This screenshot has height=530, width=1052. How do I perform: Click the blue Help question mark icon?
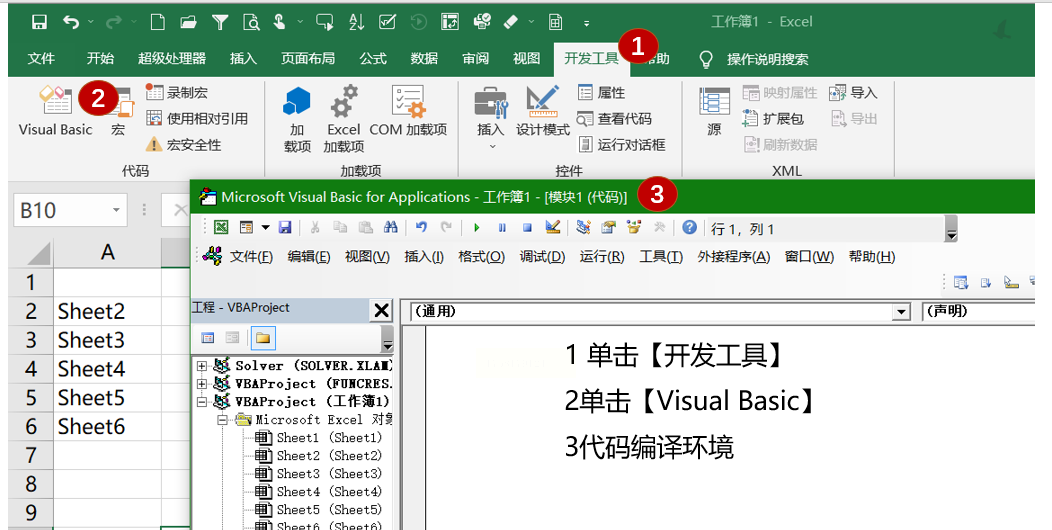coord(690,227)
